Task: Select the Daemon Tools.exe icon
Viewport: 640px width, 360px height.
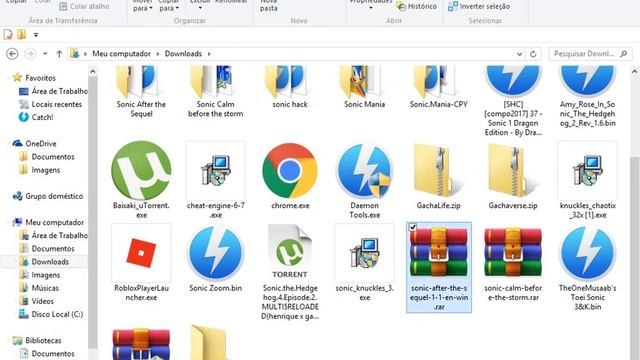Action: (364, 171)
